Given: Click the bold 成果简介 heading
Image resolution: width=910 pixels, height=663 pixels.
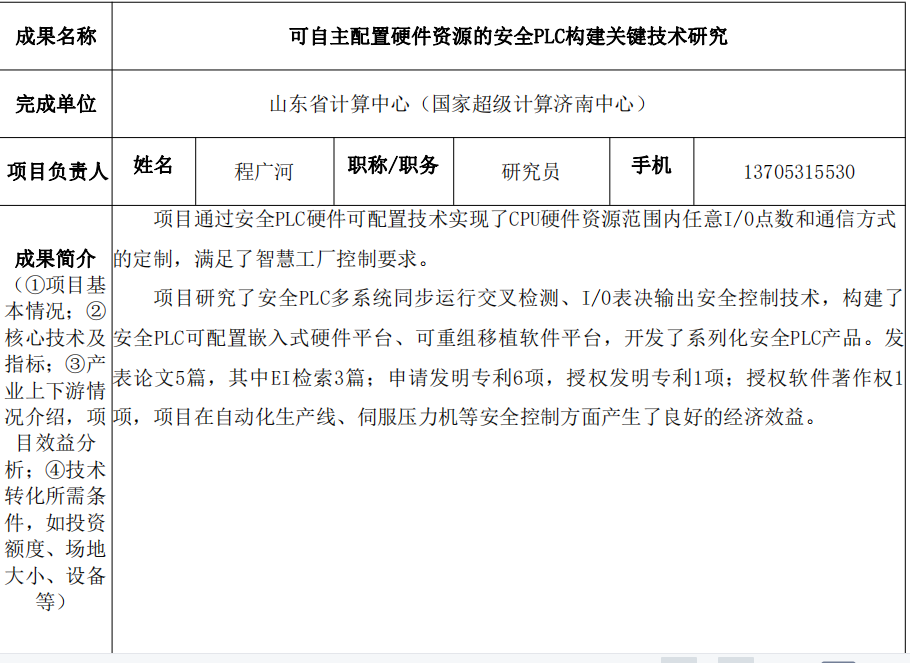Looking at the screenshot, I should pos(56,259).
